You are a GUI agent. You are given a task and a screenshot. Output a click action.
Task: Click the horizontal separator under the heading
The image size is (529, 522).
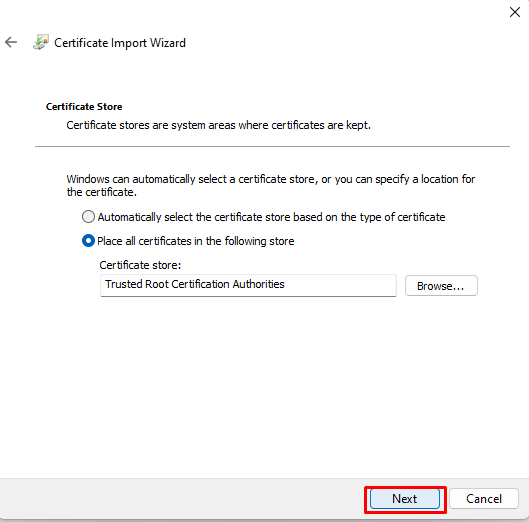[x=272, y=146]
